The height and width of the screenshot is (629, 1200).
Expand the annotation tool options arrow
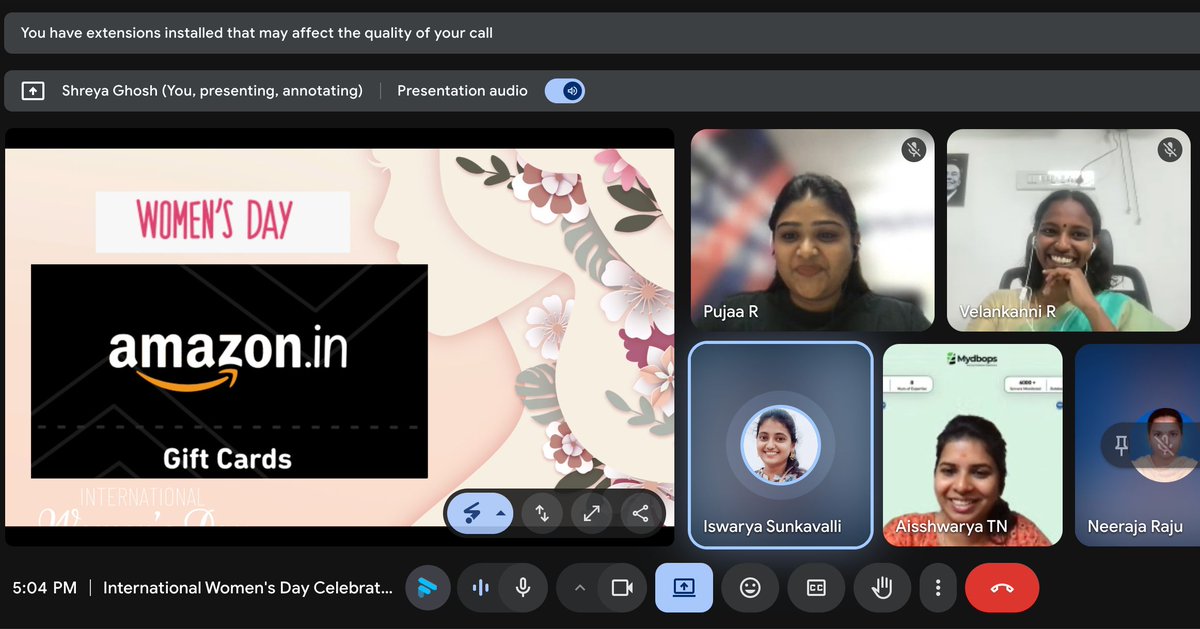coord(501,513)
